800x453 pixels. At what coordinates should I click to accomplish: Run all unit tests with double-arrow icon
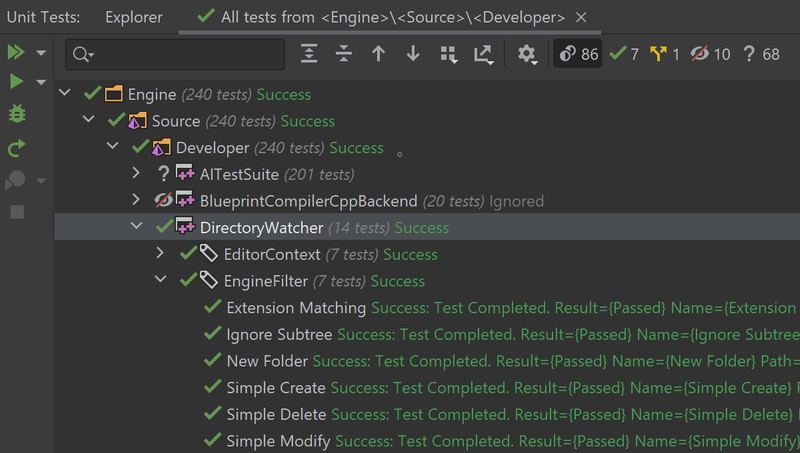click(x=16, y=52)
